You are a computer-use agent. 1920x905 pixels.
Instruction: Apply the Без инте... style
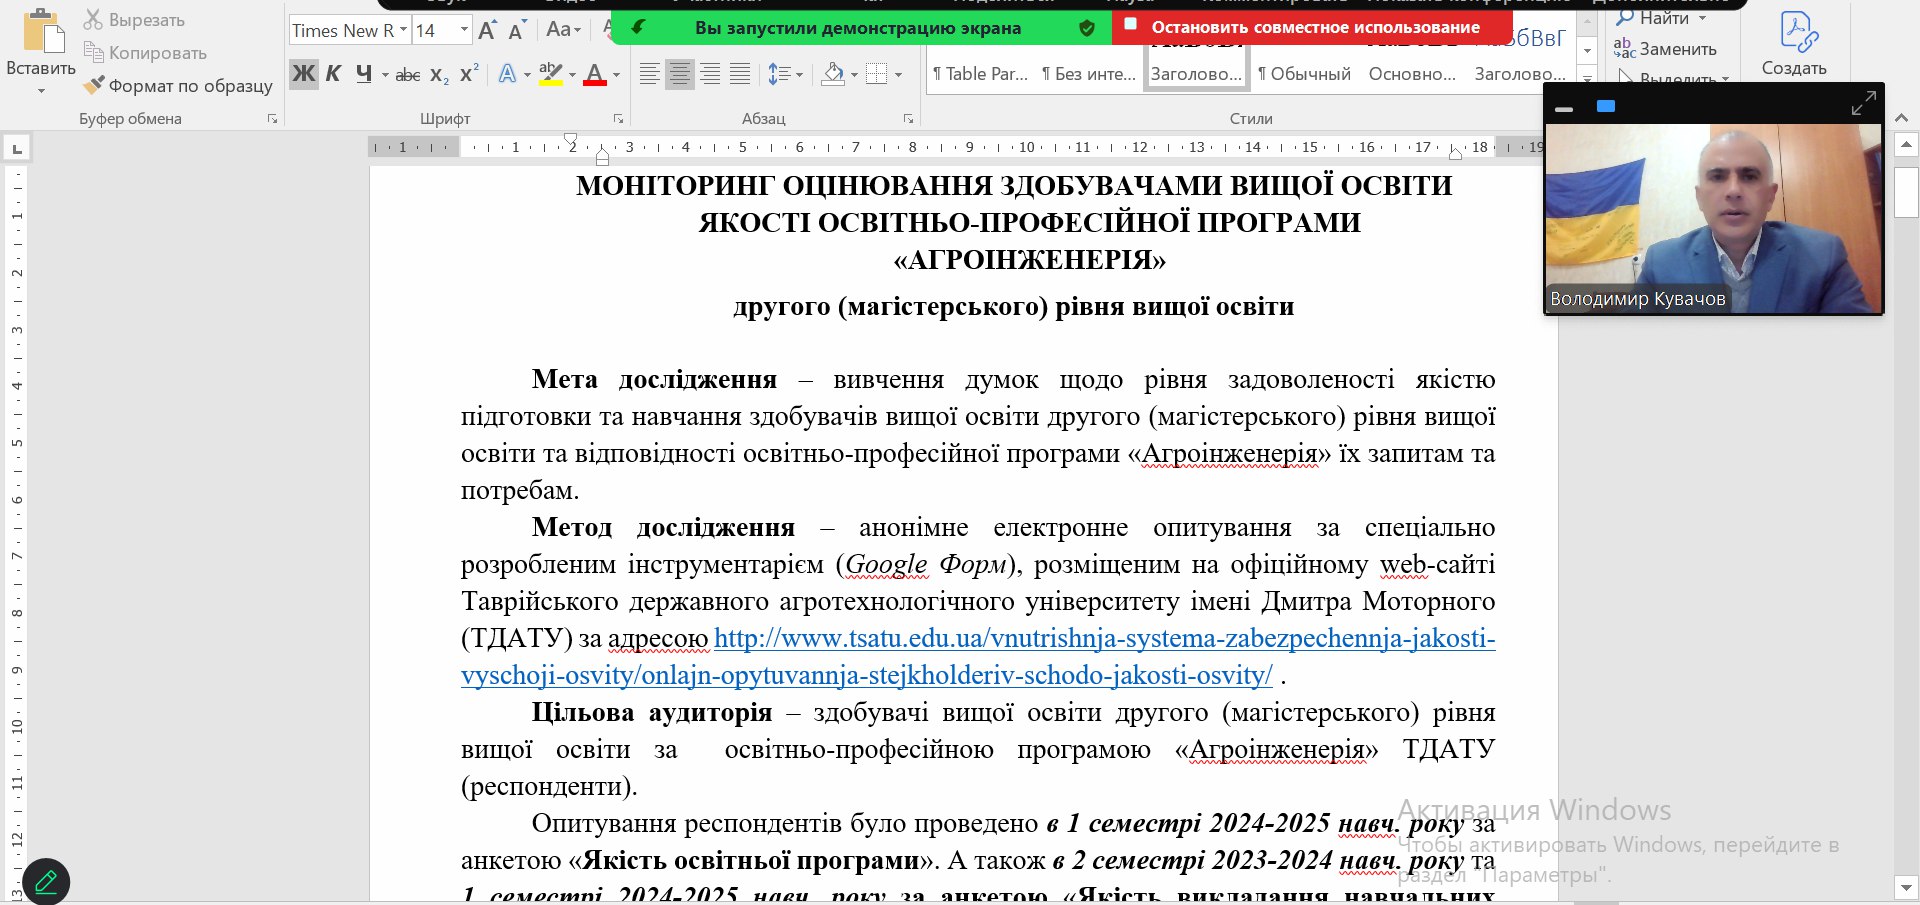(x=1089, y=74)
